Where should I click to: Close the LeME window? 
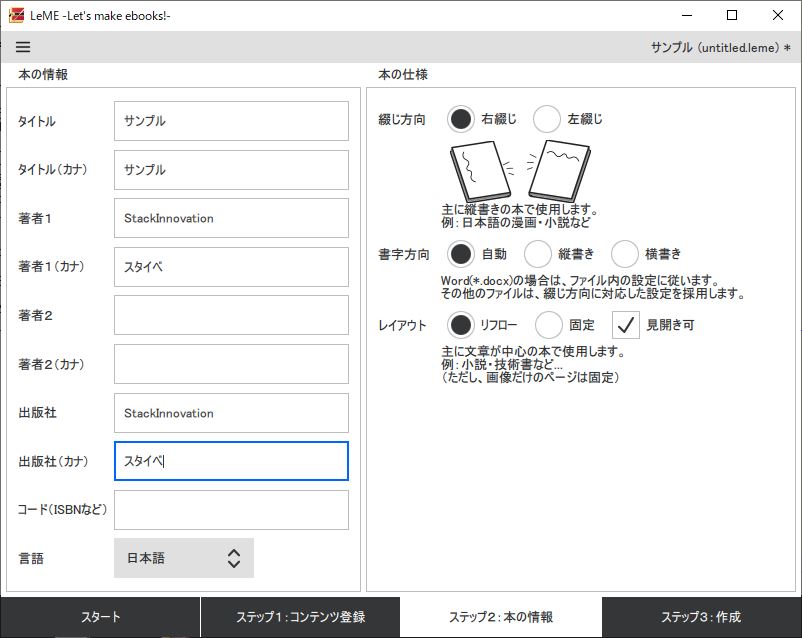coord(777,15)
